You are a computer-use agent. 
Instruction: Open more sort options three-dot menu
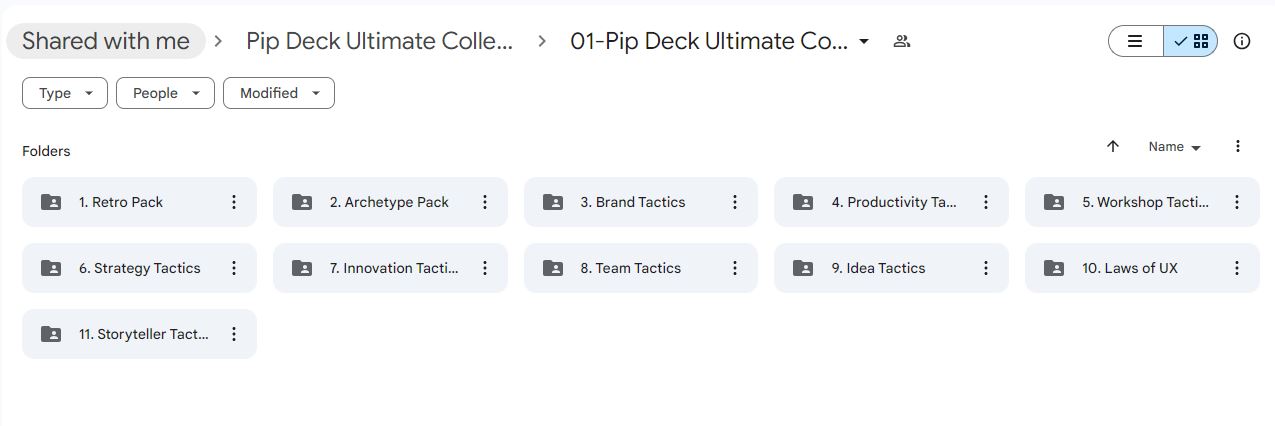point(1238,146)
